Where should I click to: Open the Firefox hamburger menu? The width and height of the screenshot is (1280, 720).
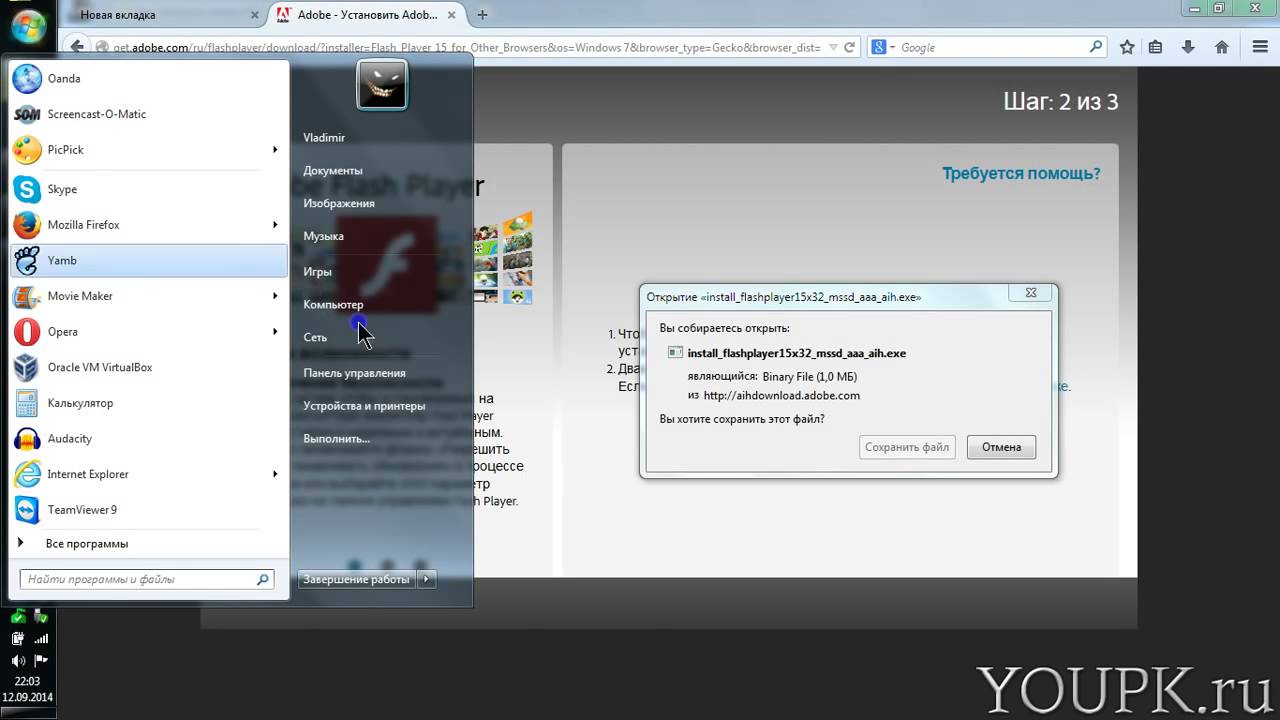point(1260,47)
